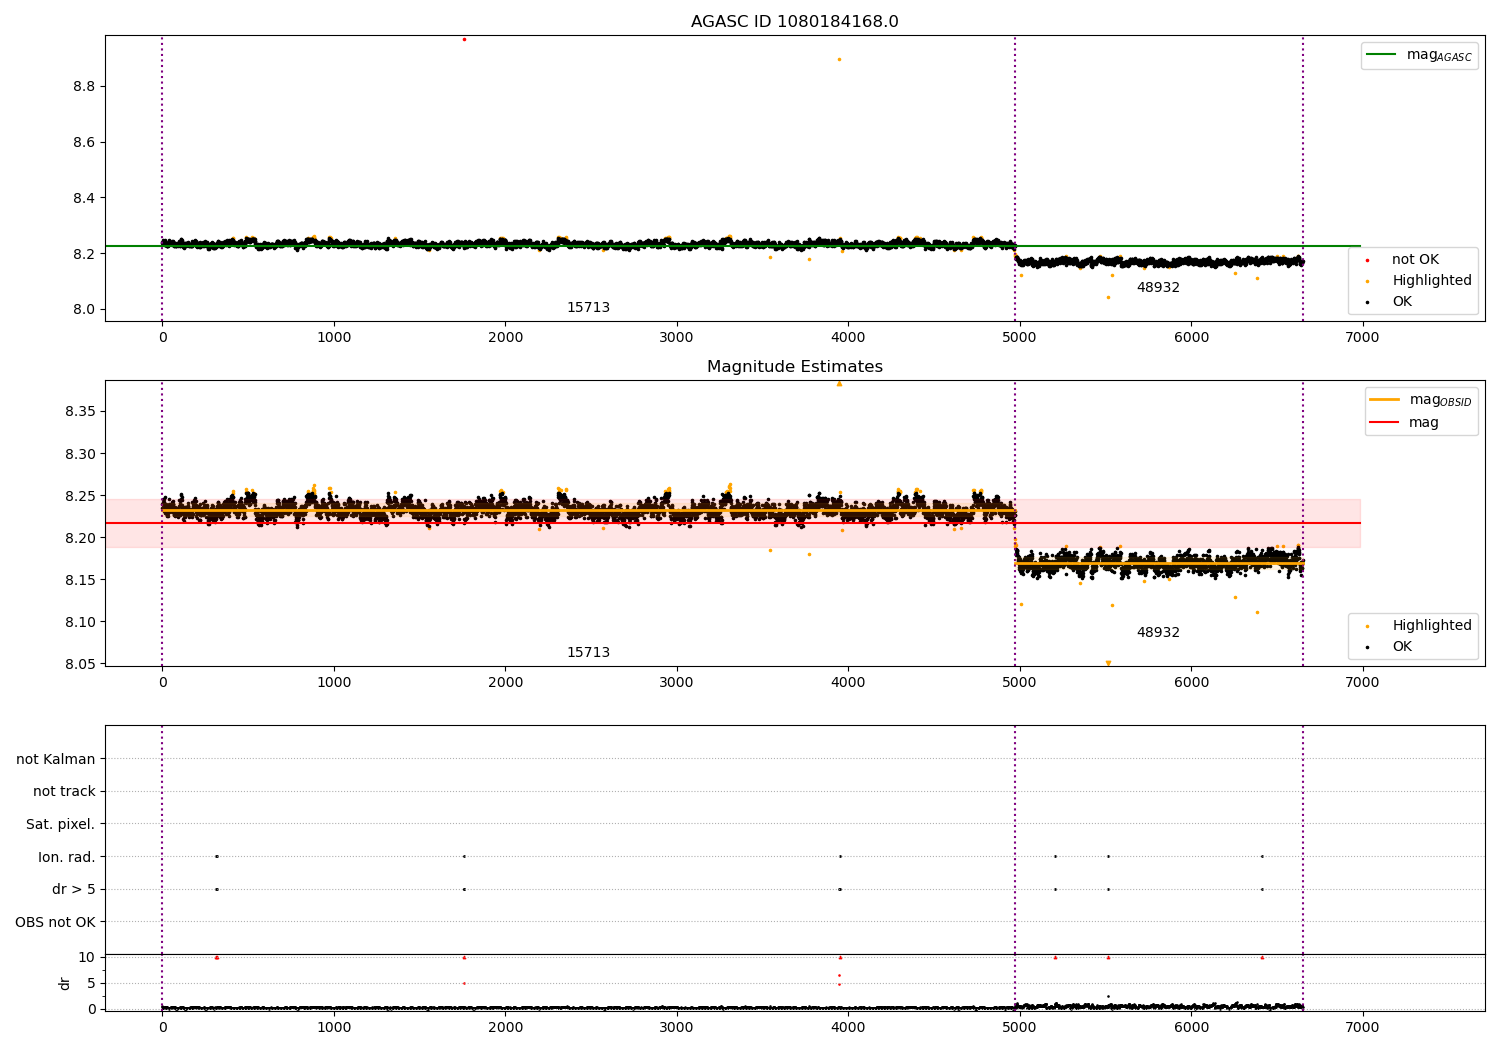
Task: Click the 8.4 y-axis tick in top plot
Action: (84, 198)
